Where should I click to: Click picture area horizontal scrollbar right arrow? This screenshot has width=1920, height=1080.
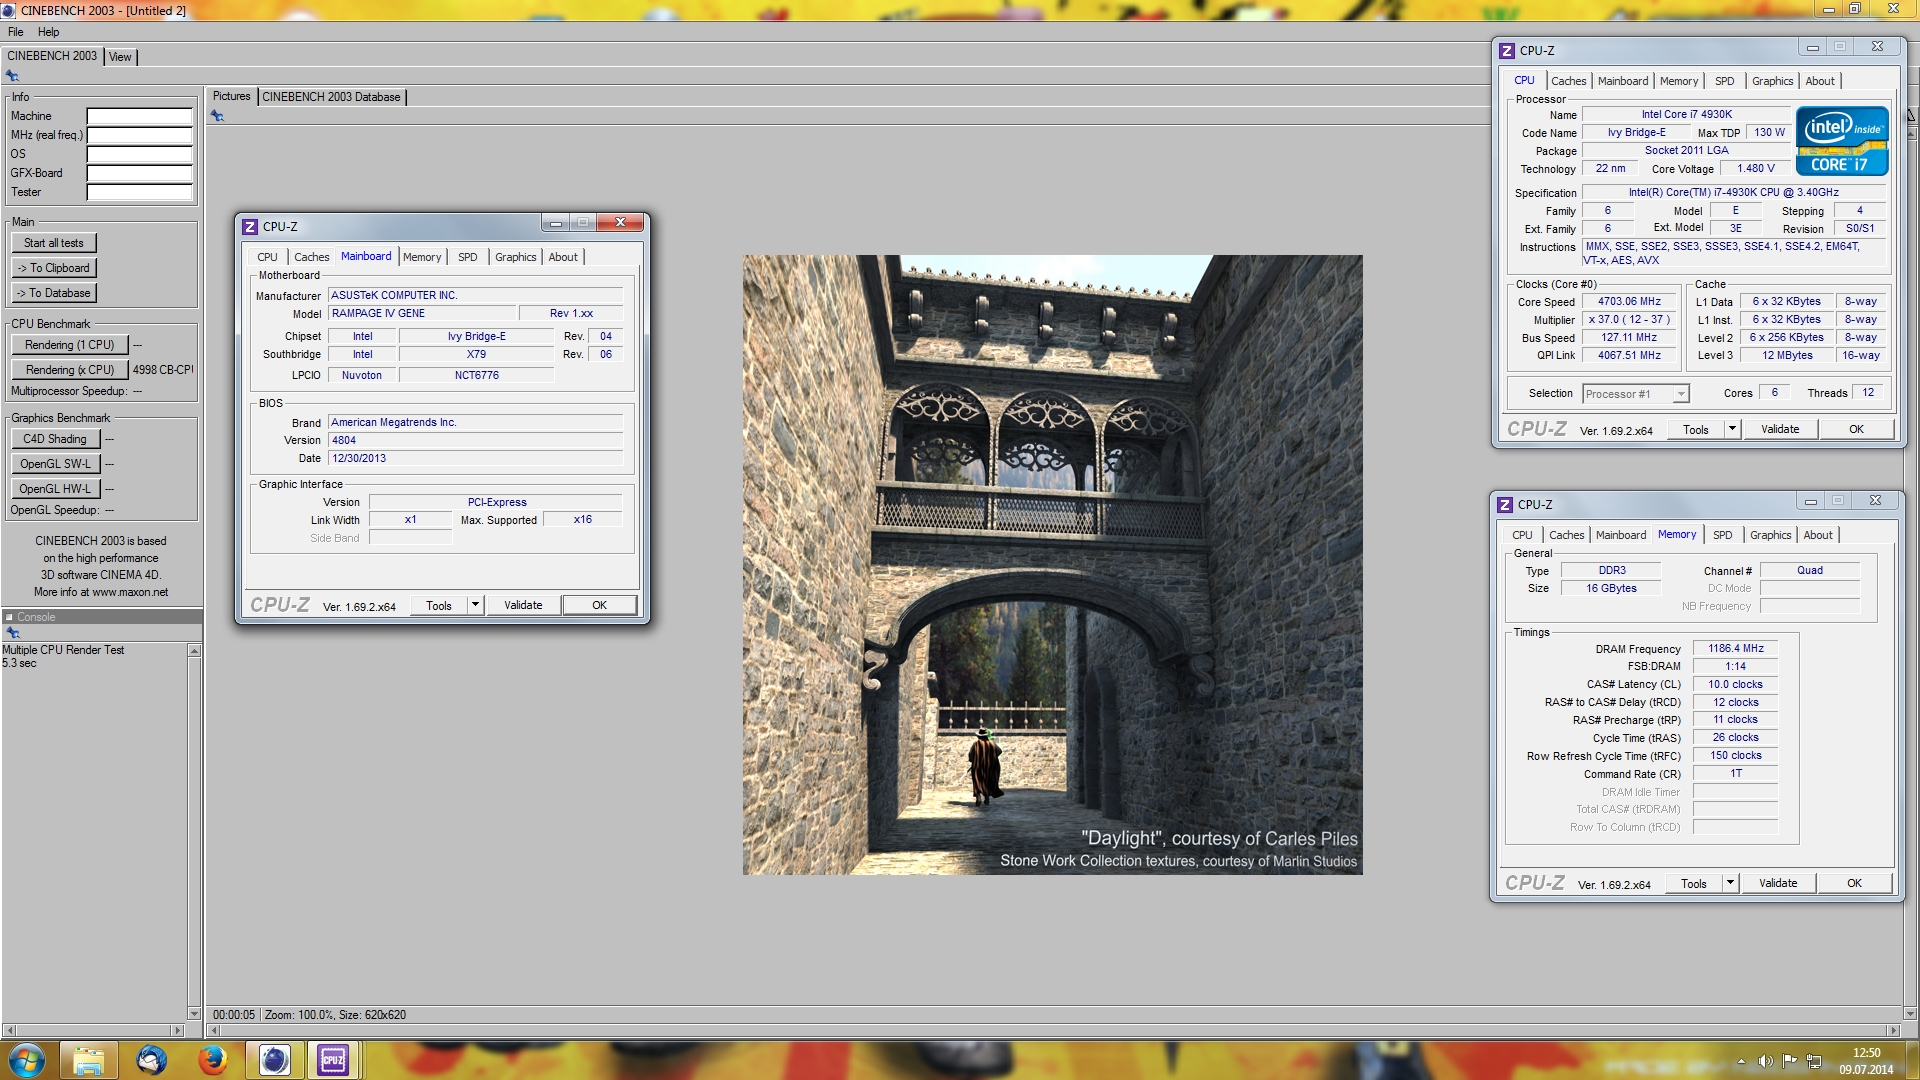tap(1893, 1030)
